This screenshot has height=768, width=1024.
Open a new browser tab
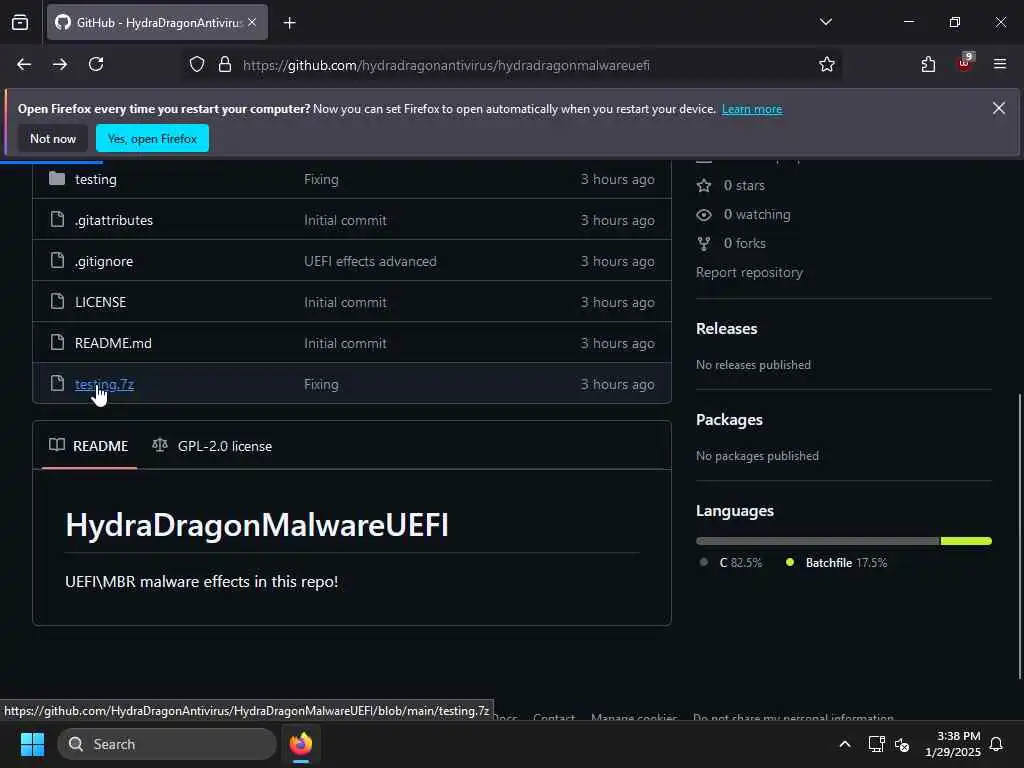tap(289, 23)
